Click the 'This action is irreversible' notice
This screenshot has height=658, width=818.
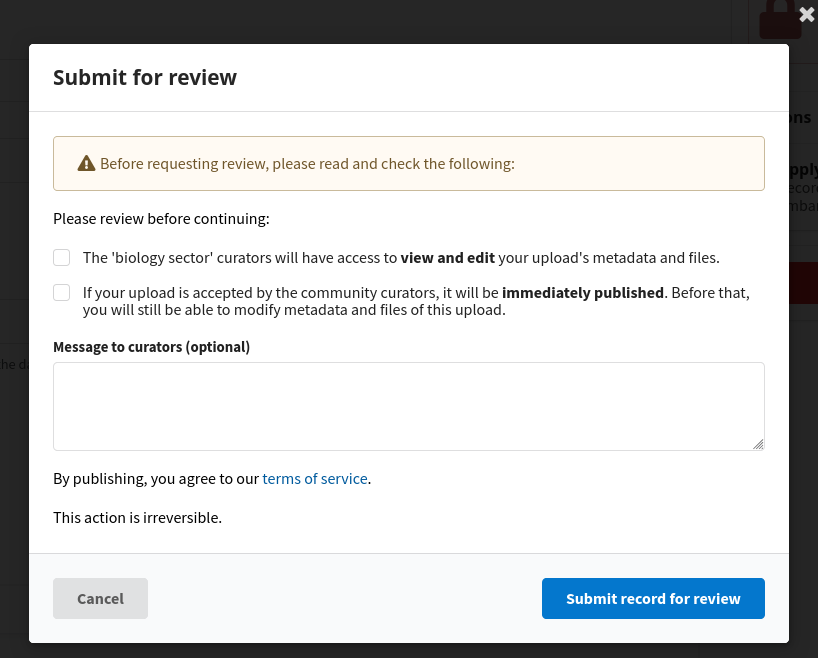(137, 518)
